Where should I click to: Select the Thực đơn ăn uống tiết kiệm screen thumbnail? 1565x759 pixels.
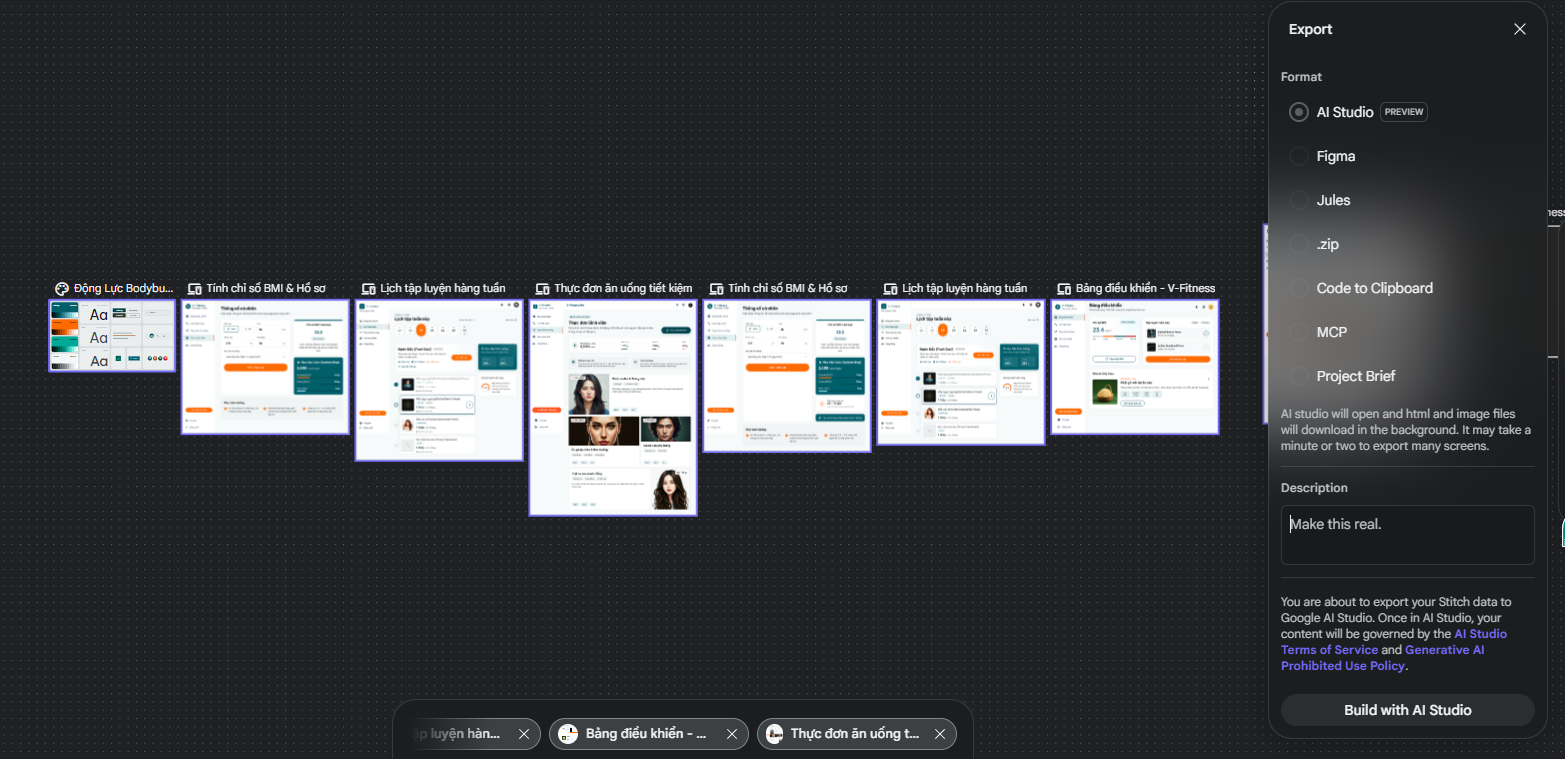point(613,408)
